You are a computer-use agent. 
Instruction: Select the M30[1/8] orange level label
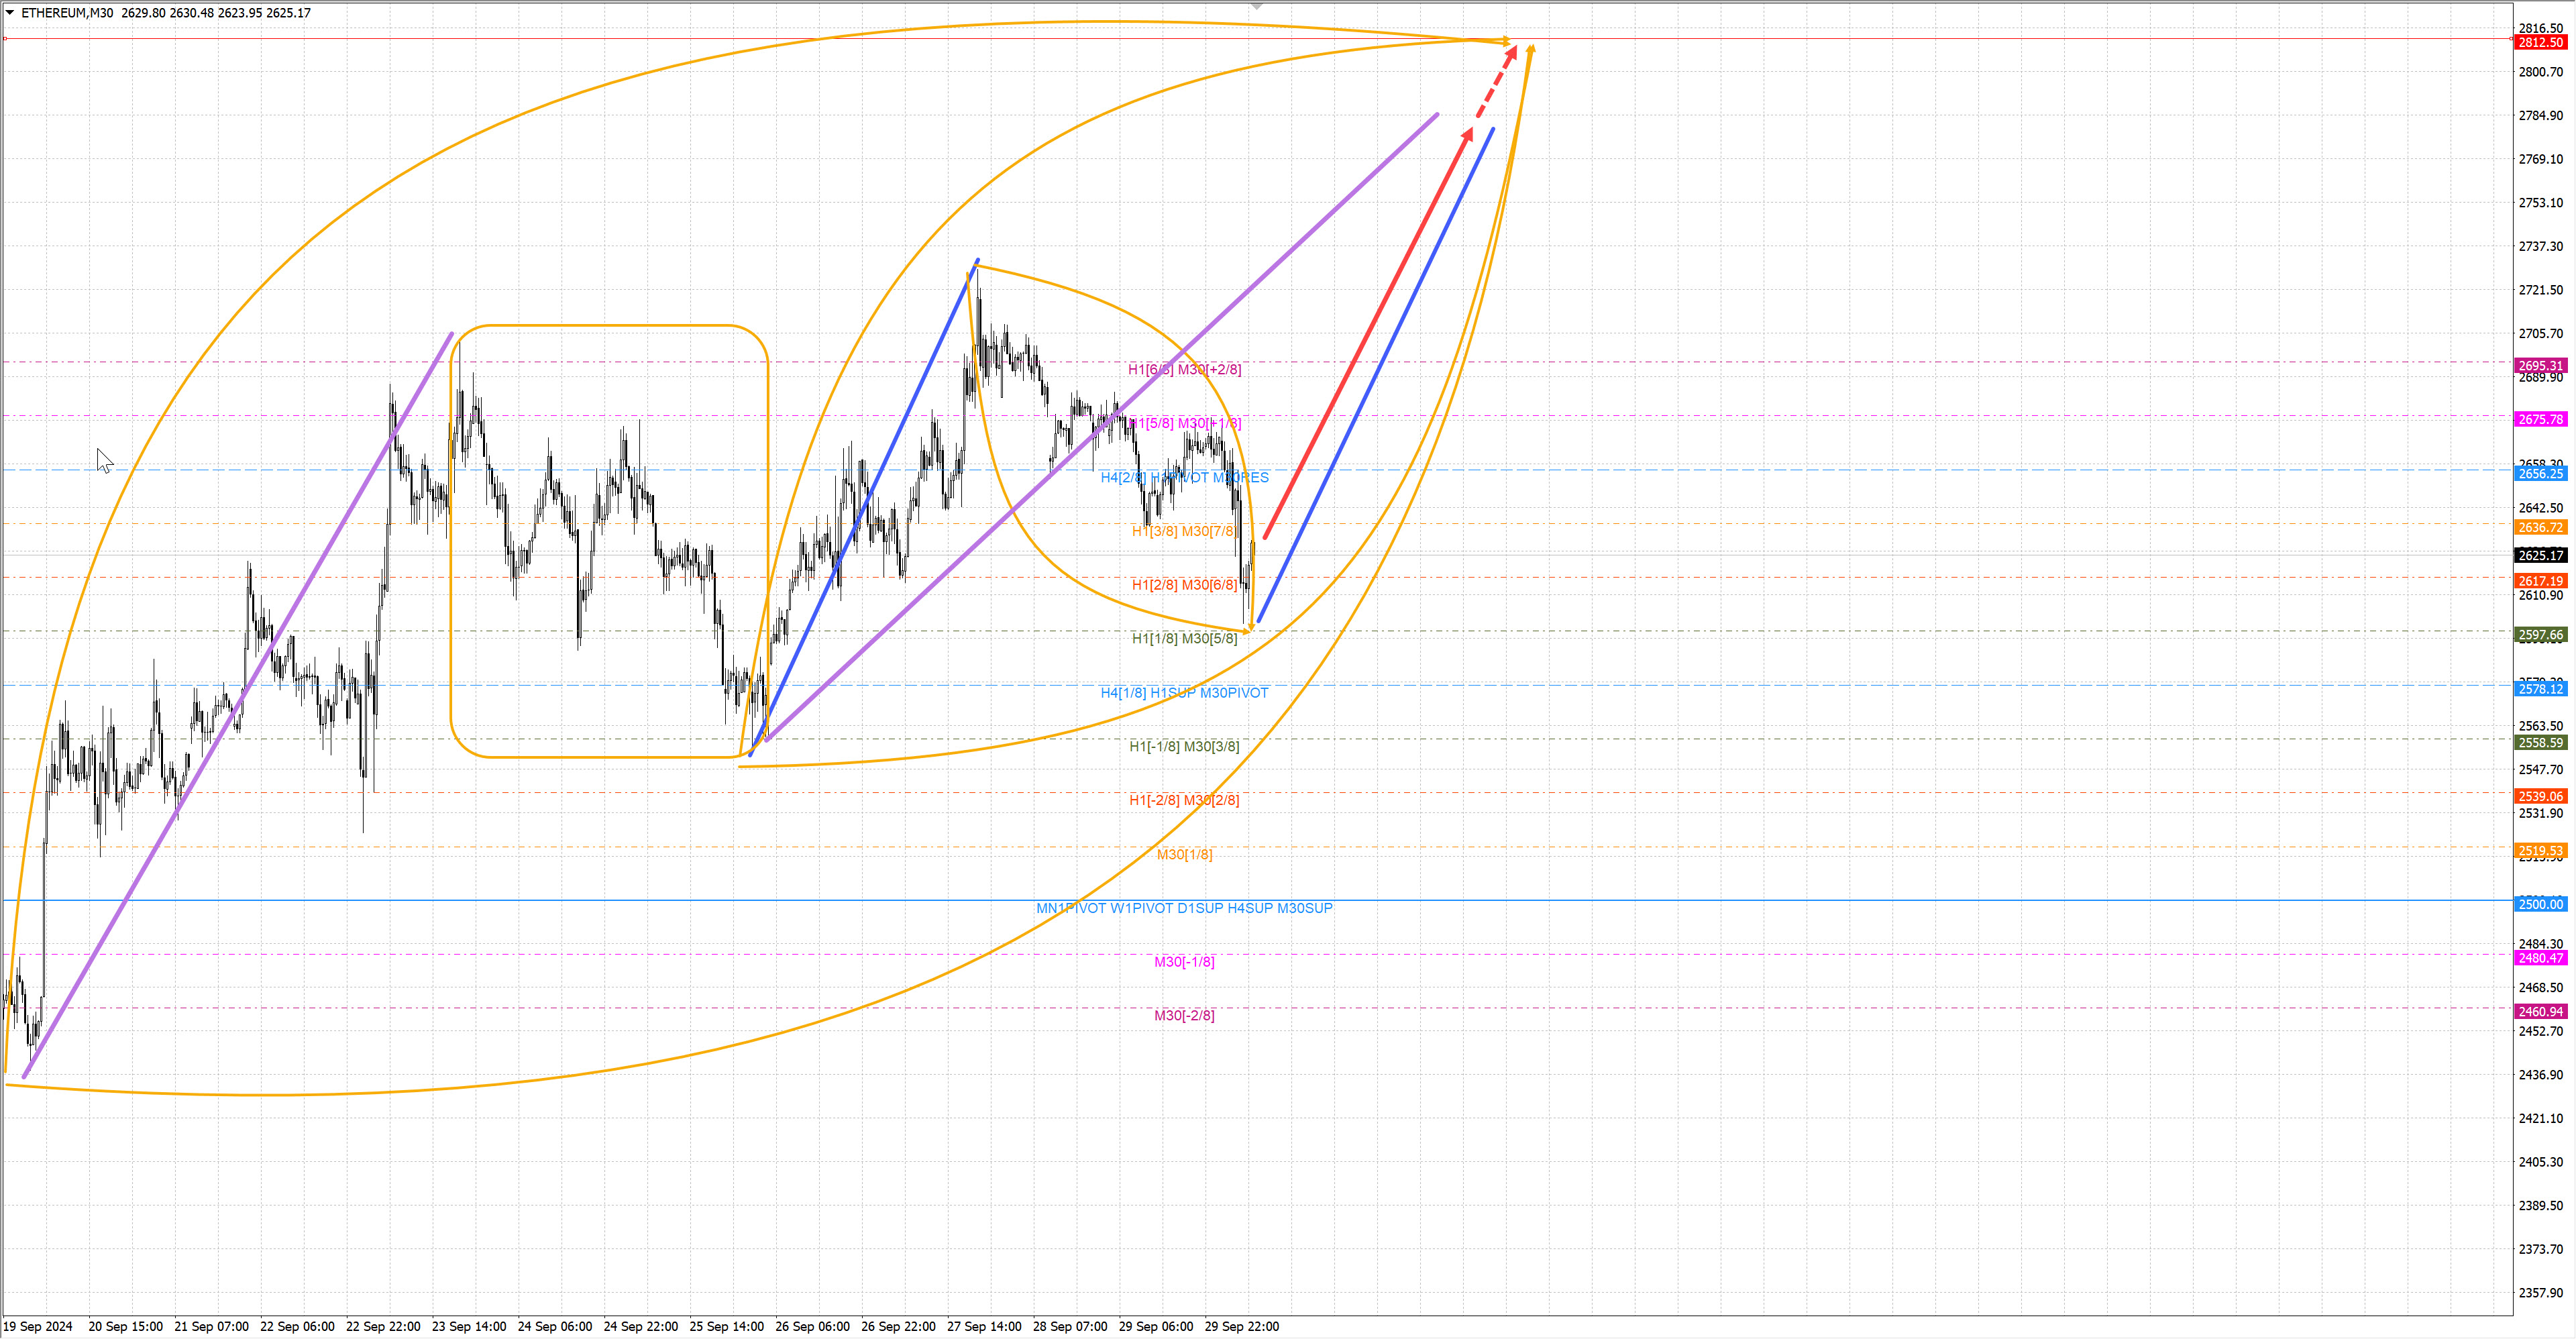(x=1184, y=854)
